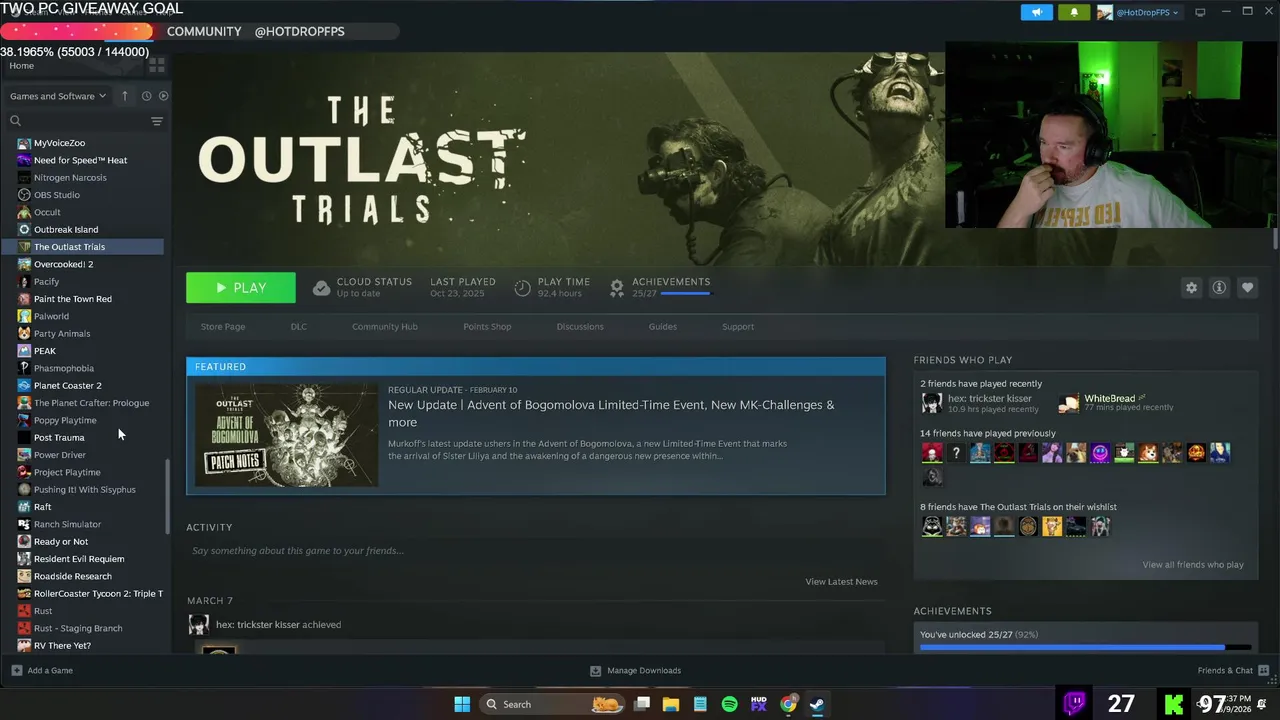Select Ready or Not in library list
This screenshot has height=720, width=1280.
[x=61, y=542]
